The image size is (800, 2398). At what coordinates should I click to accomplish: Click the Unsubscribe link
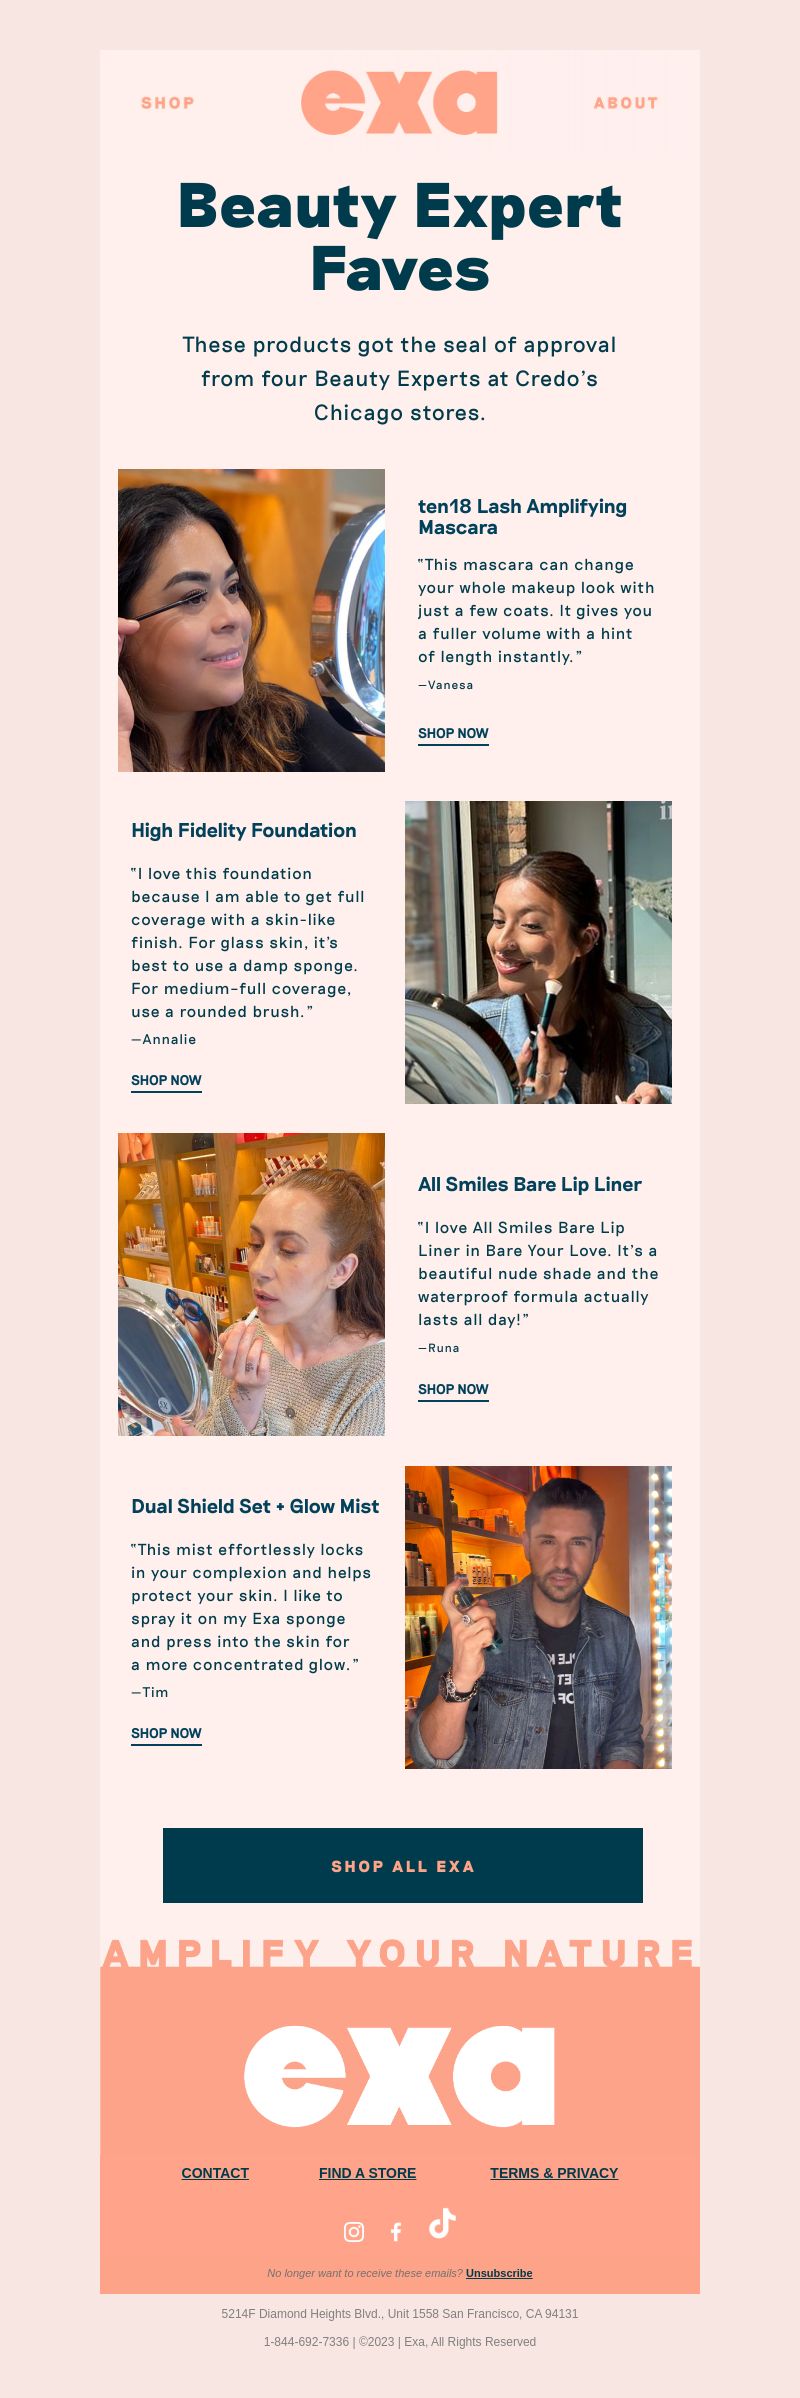click(x=499, y=2273)
